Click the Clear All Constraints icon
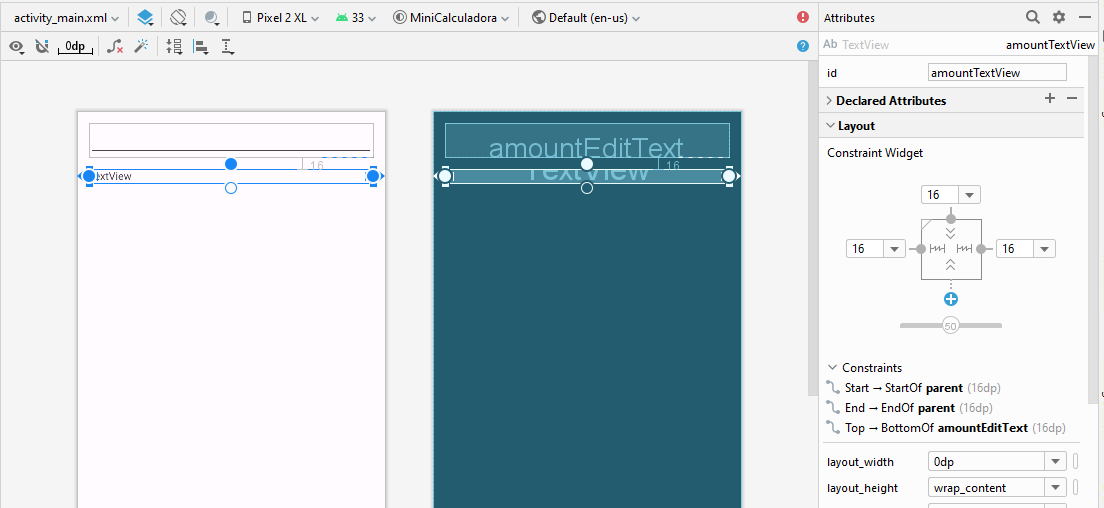 115,46
